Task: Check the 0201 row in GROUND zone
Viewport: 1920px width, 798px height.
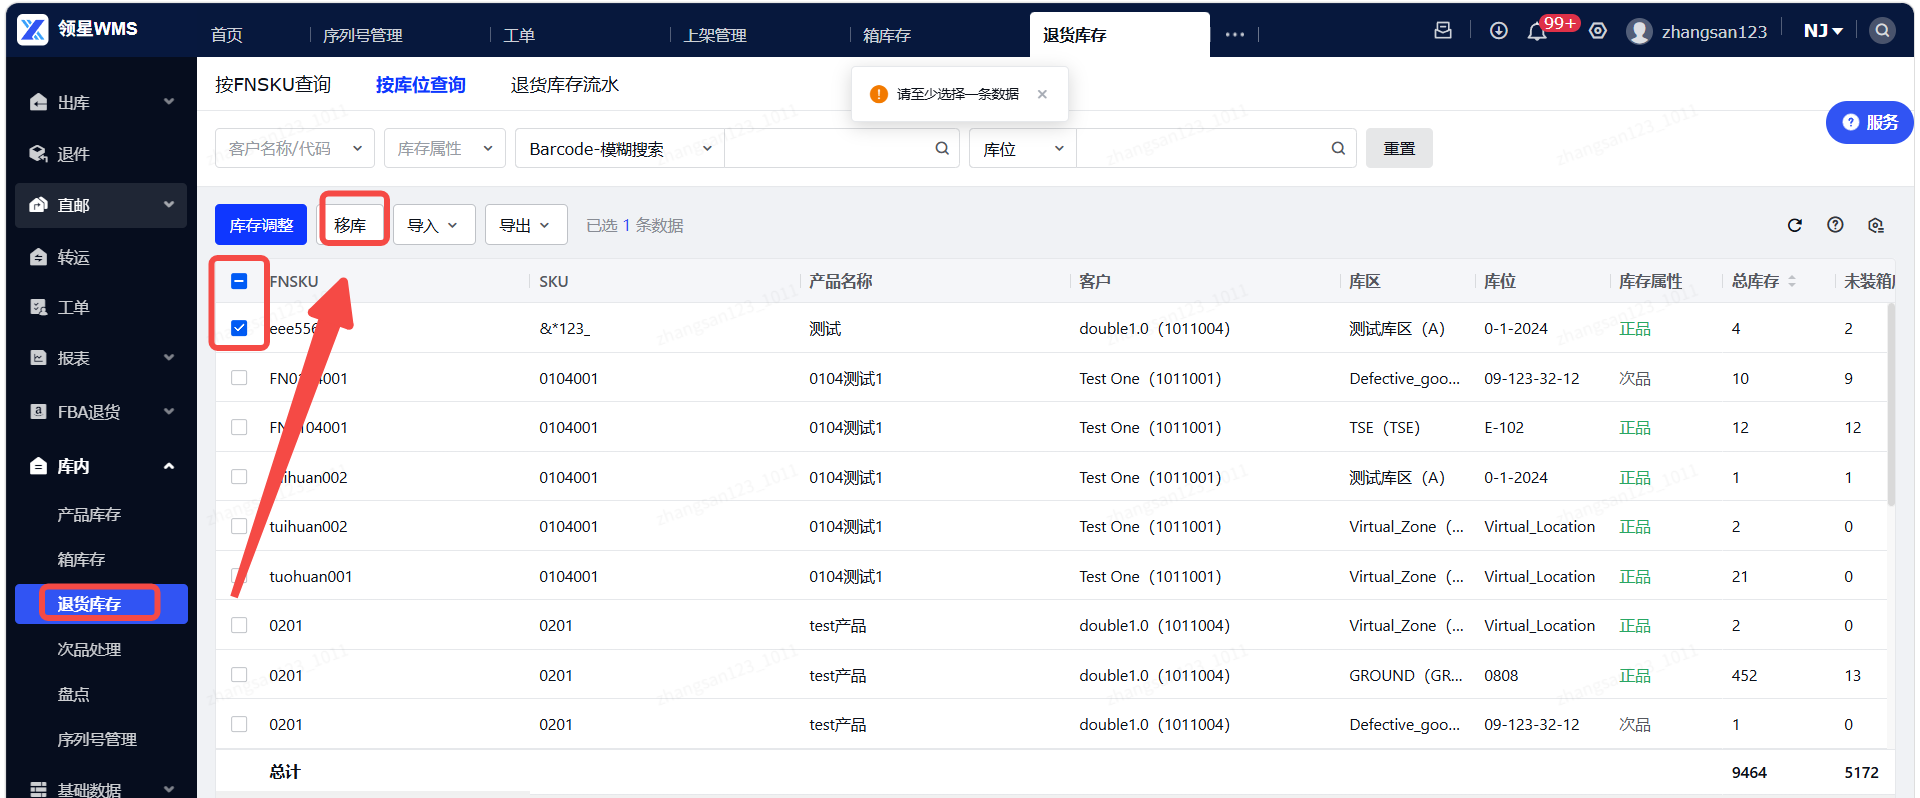Action: tap(239, 675)
